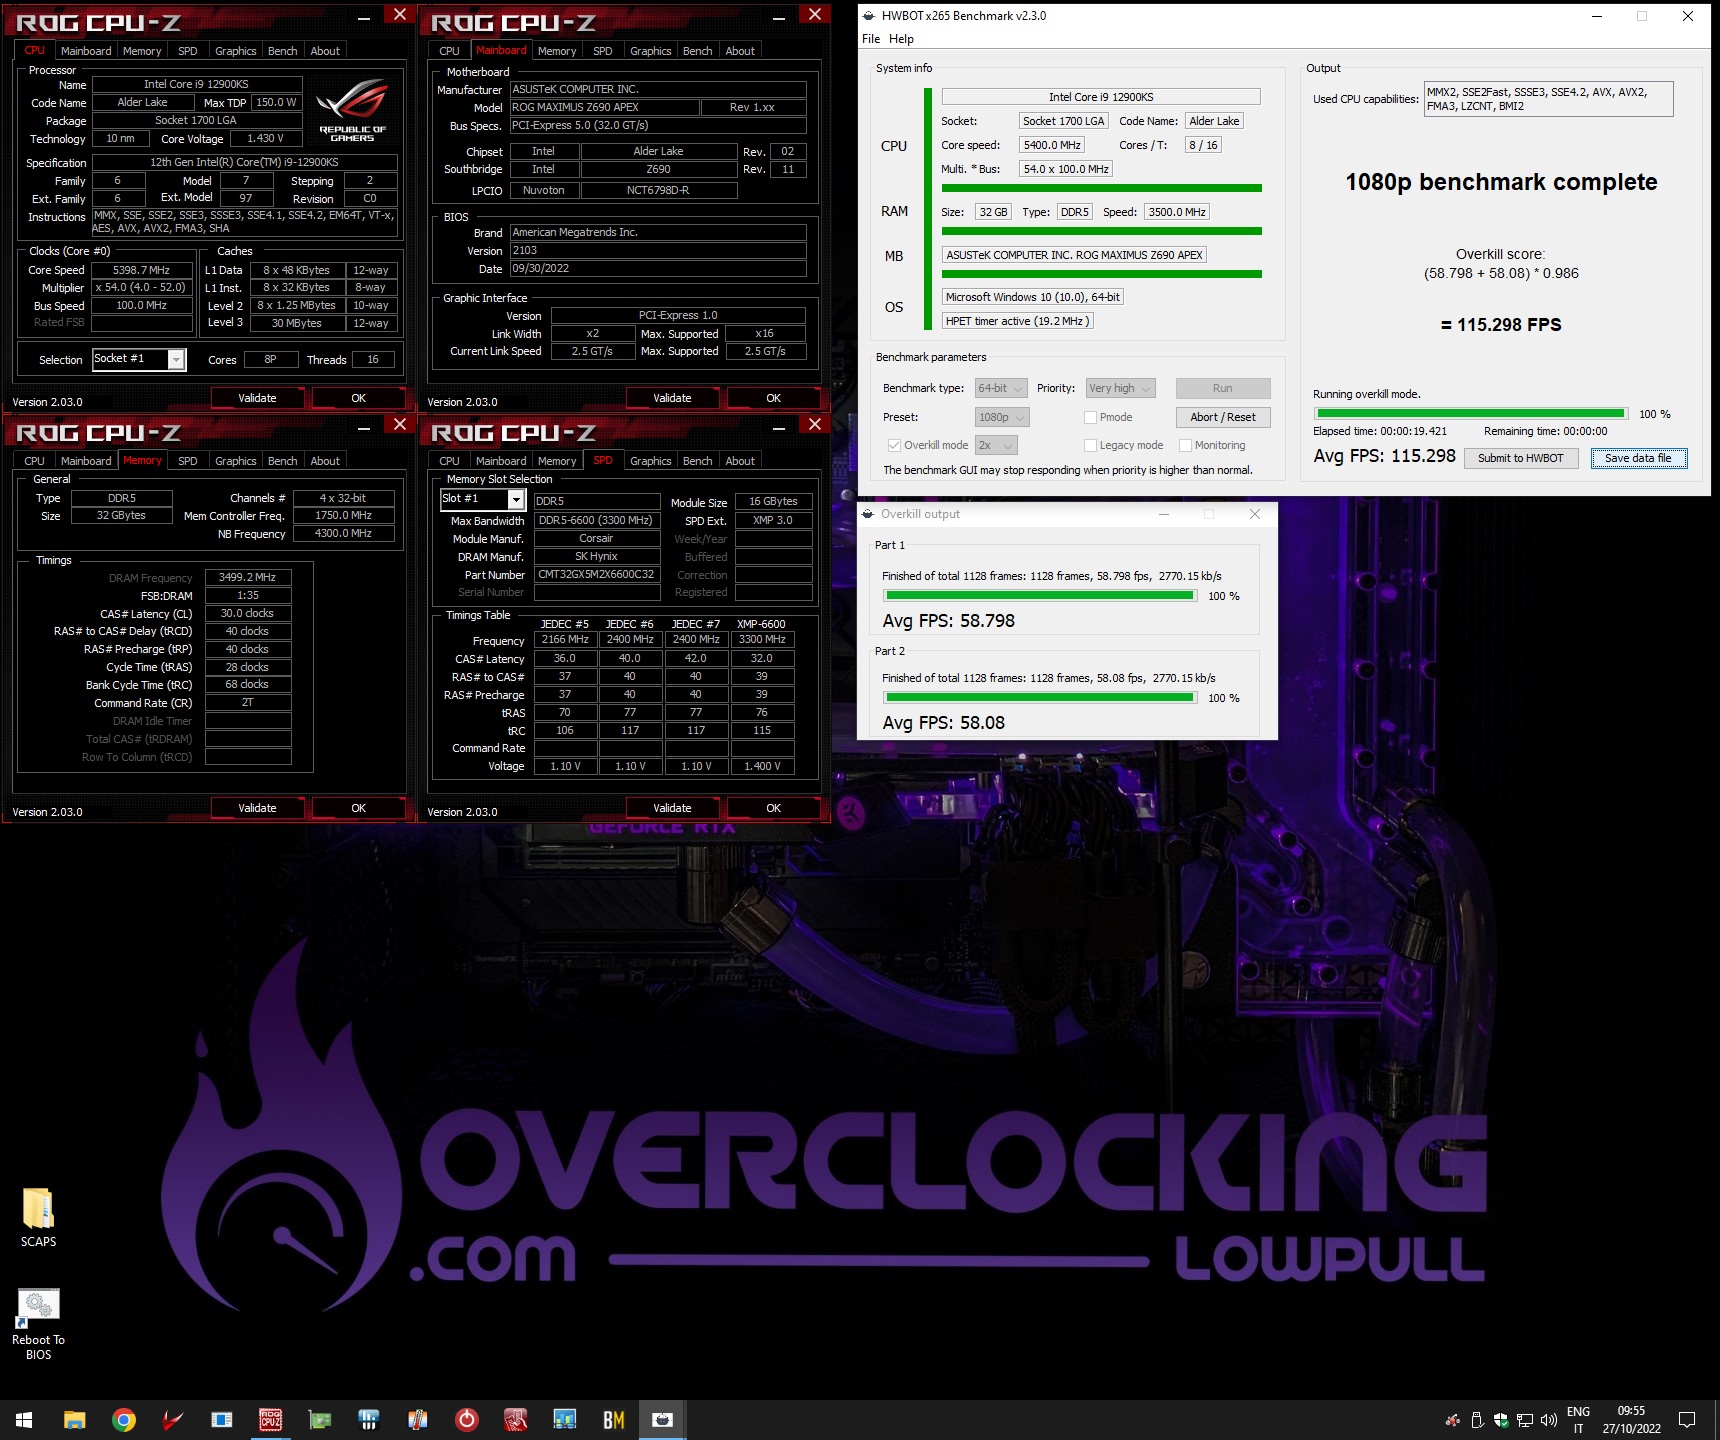Viewport: 1720px width, 1440px height.
Task: Click 'Avg FPS: 58.798' in Overkill output
Action: tap(948, 621)
